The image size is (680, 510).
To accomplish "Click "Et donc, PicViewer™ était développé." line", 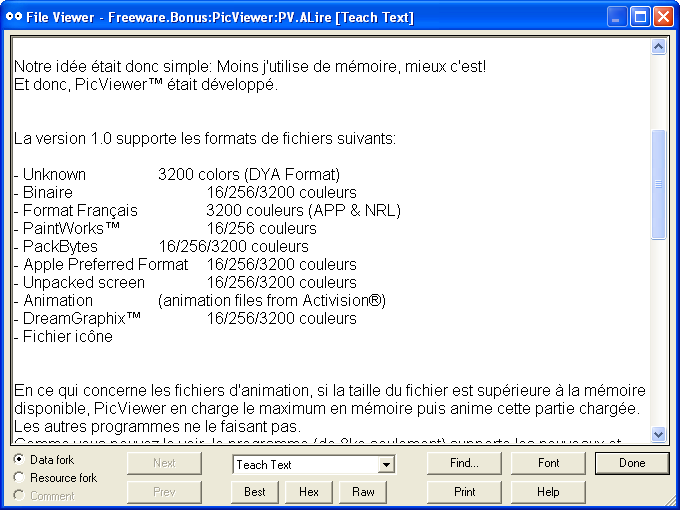I will coord(146,84).
